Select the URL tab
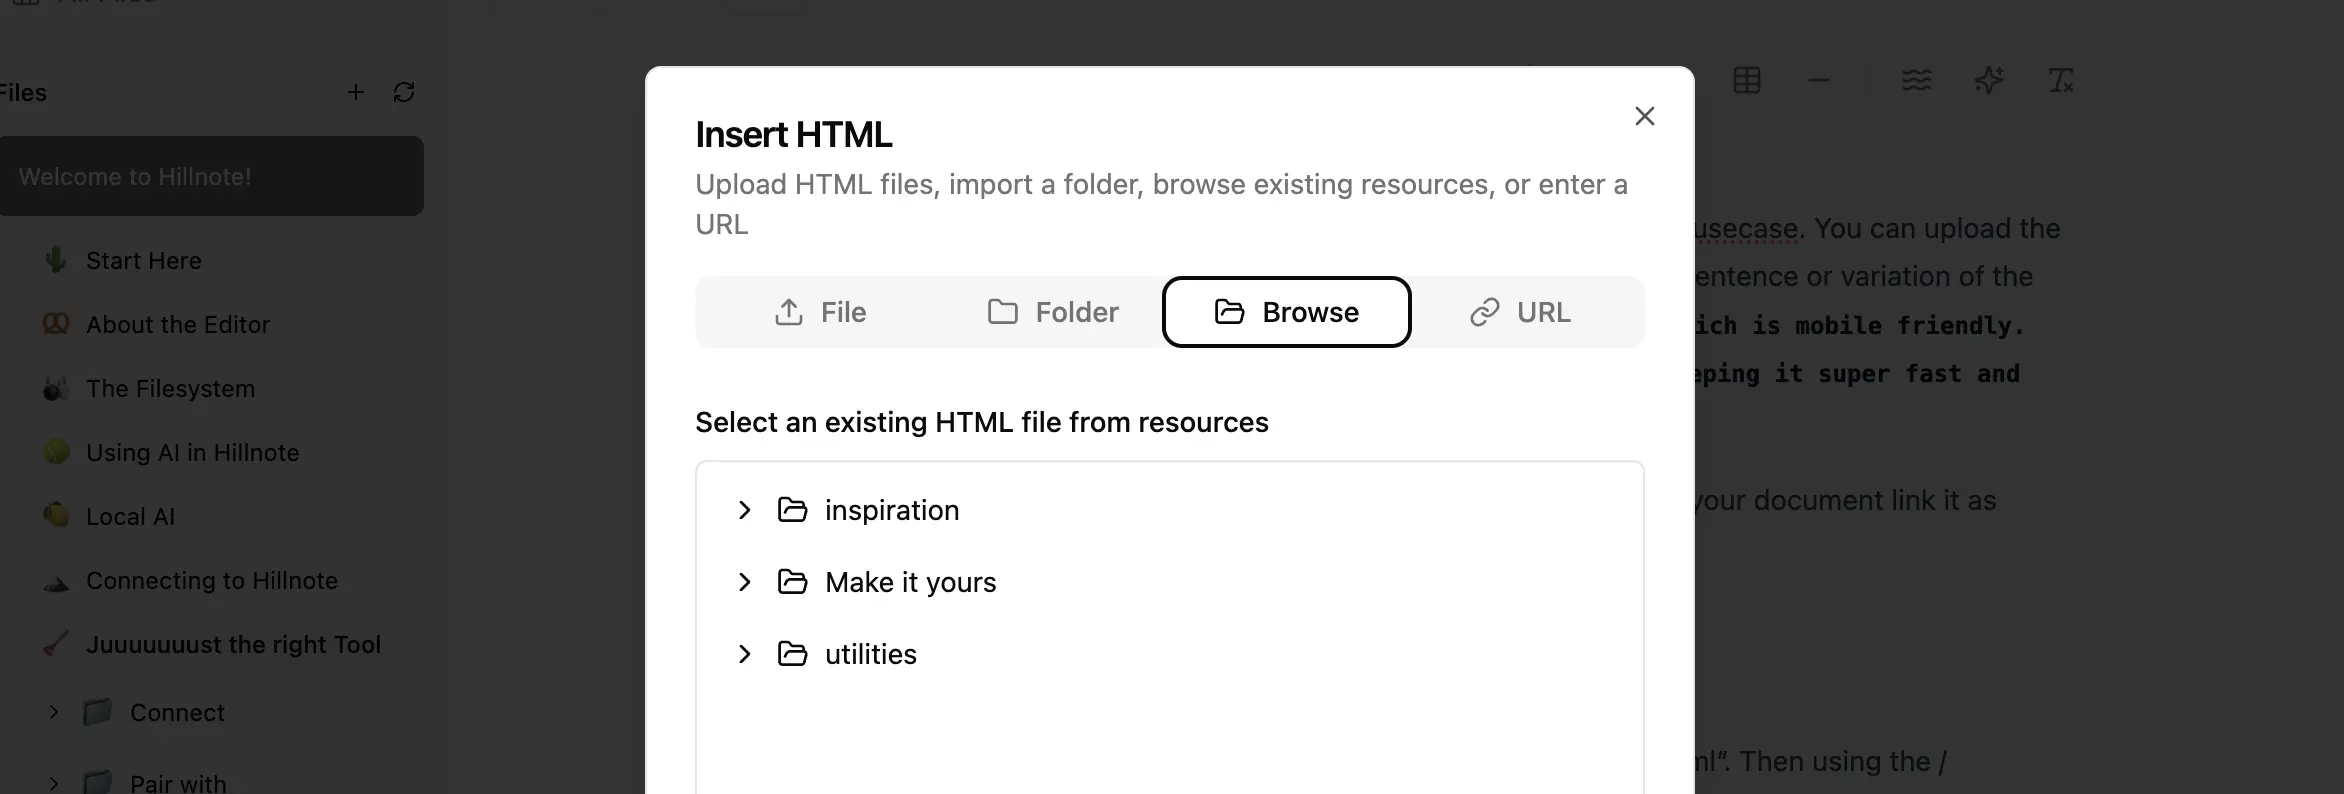Screen dimensions: 2344x794 click(1520, 313)
